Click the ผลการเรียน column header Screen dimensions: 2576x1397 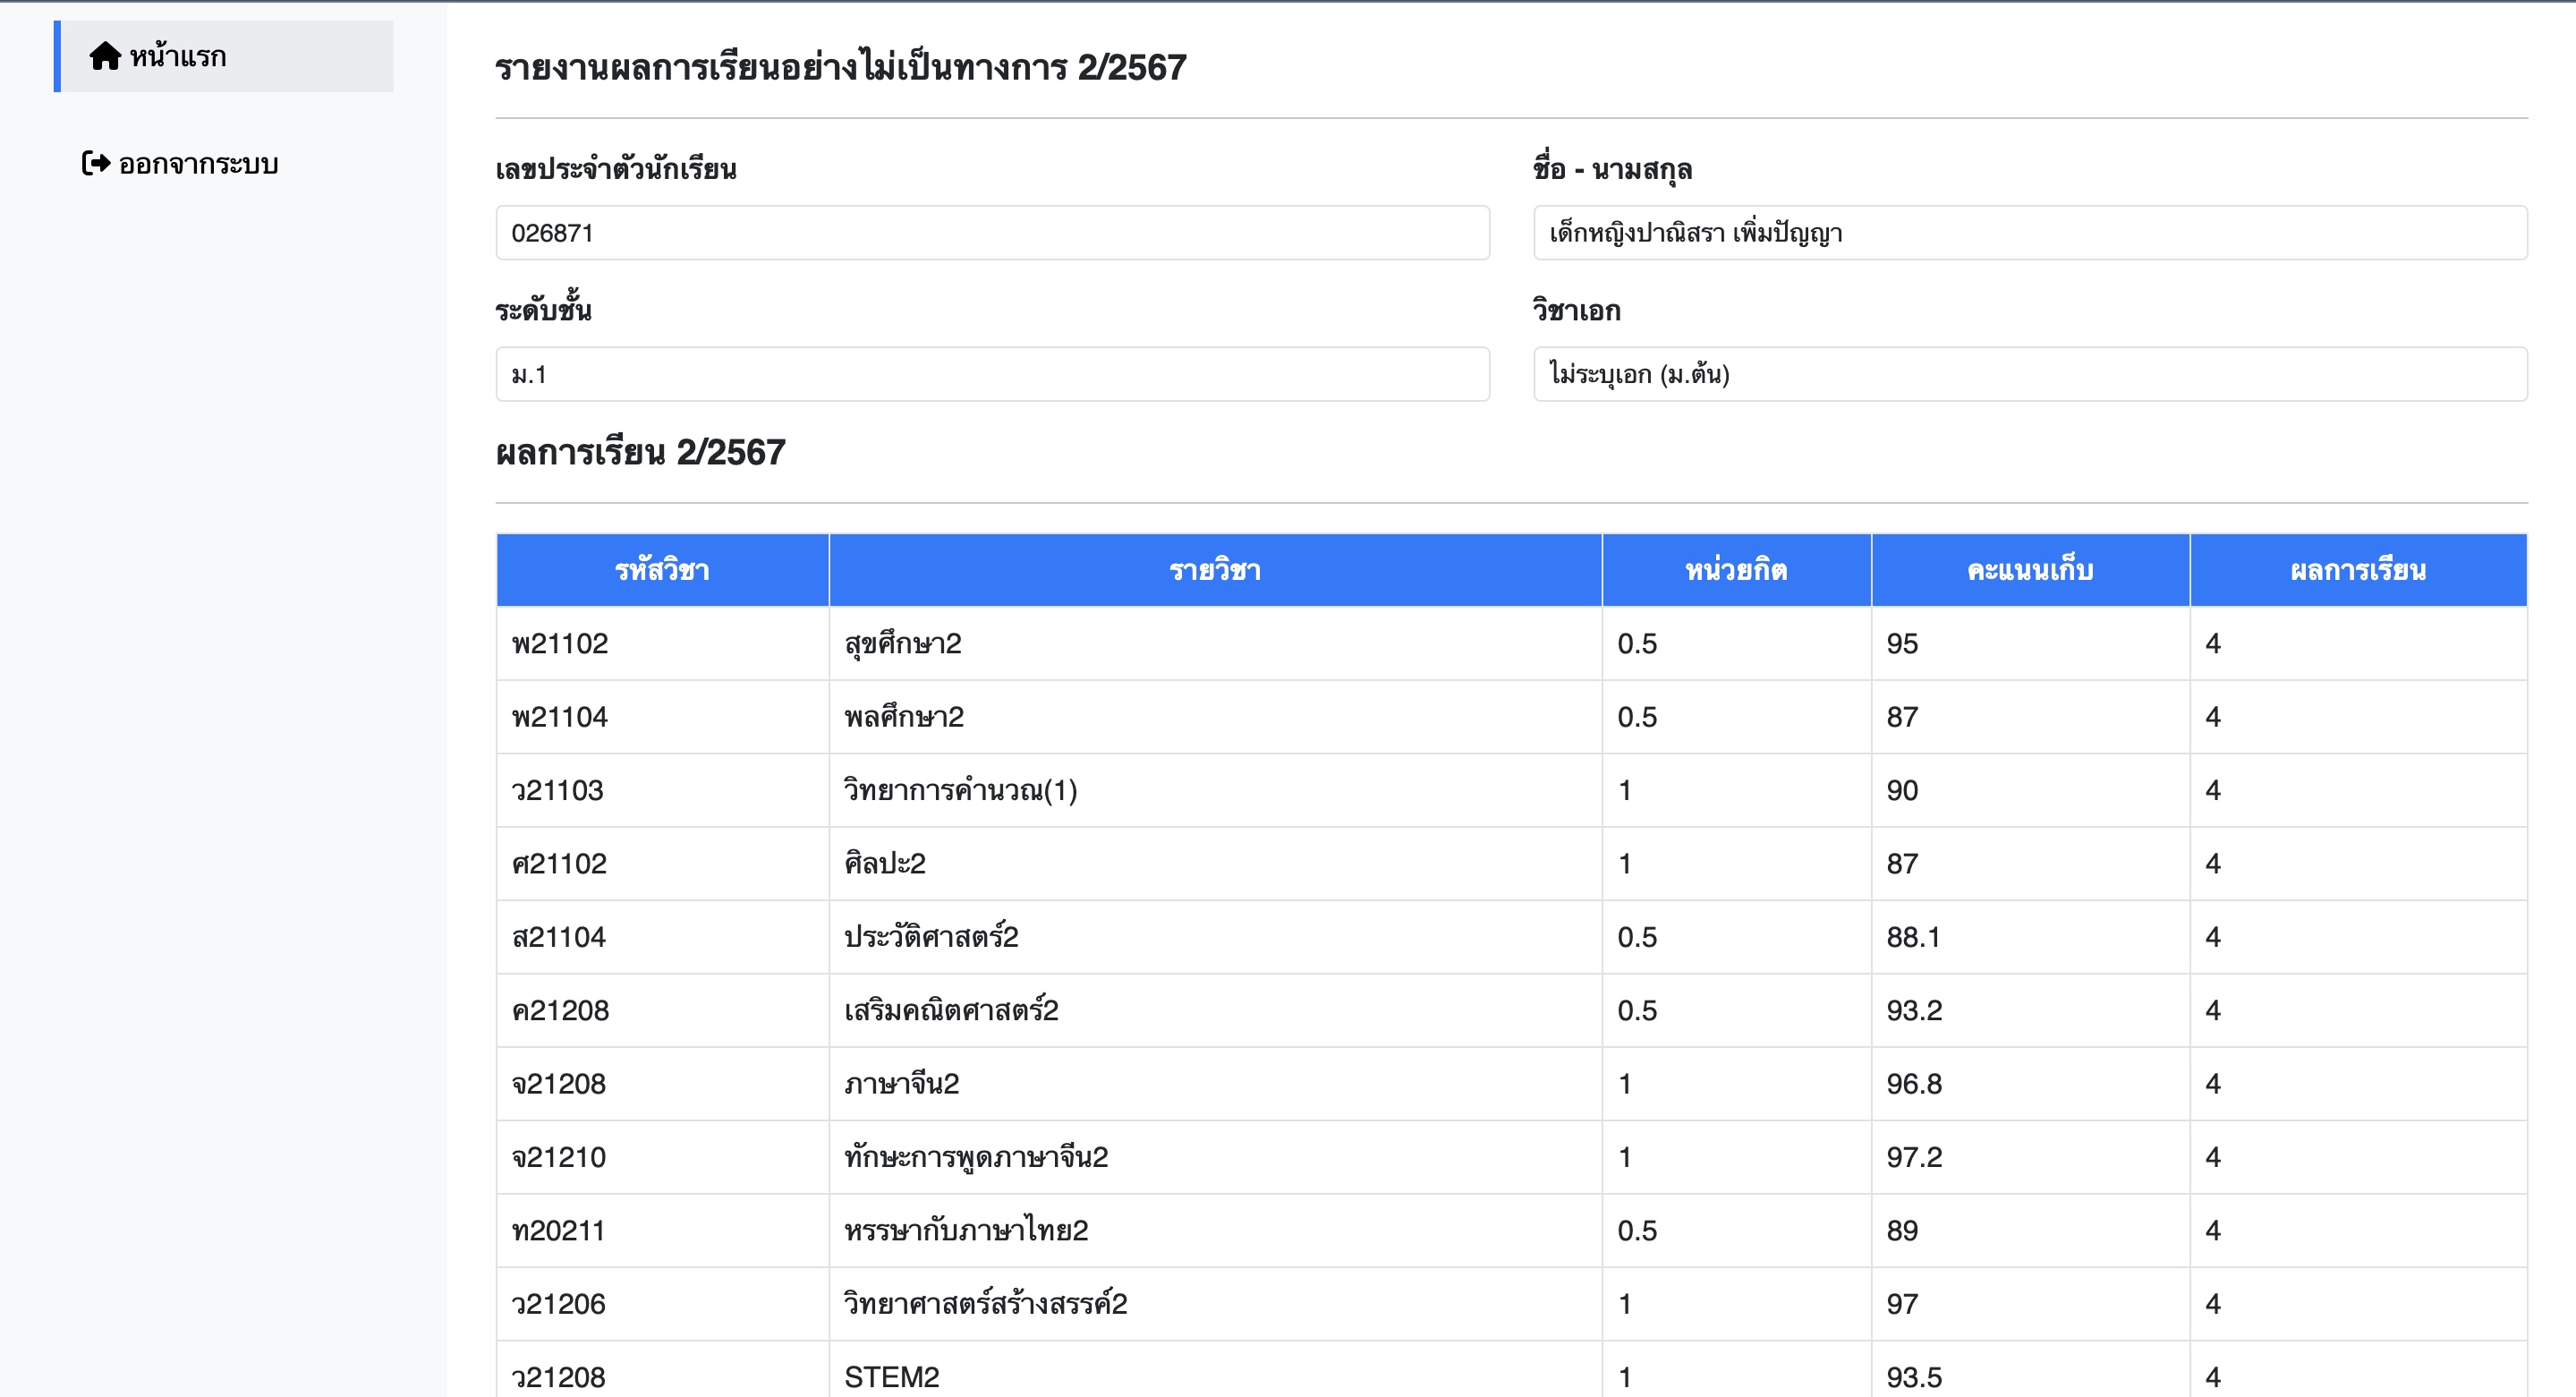tap(2358, 570)
